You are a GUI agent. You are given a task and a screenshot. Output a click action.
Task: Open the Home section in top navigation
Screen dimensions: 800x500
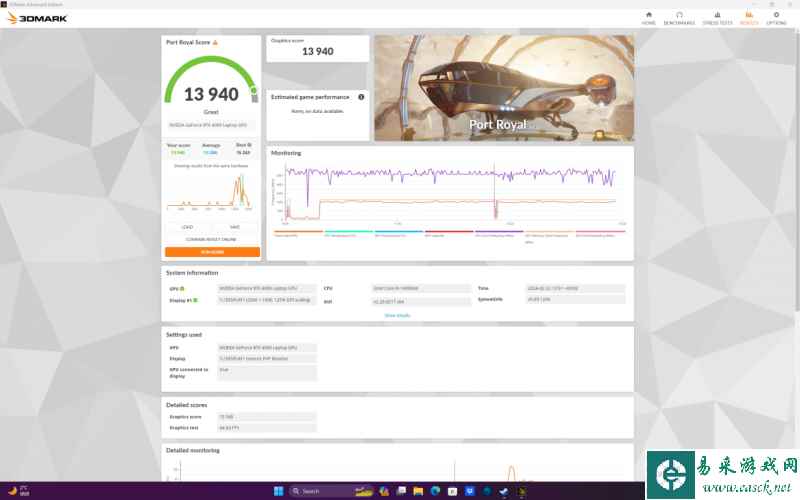click(648, 18)
